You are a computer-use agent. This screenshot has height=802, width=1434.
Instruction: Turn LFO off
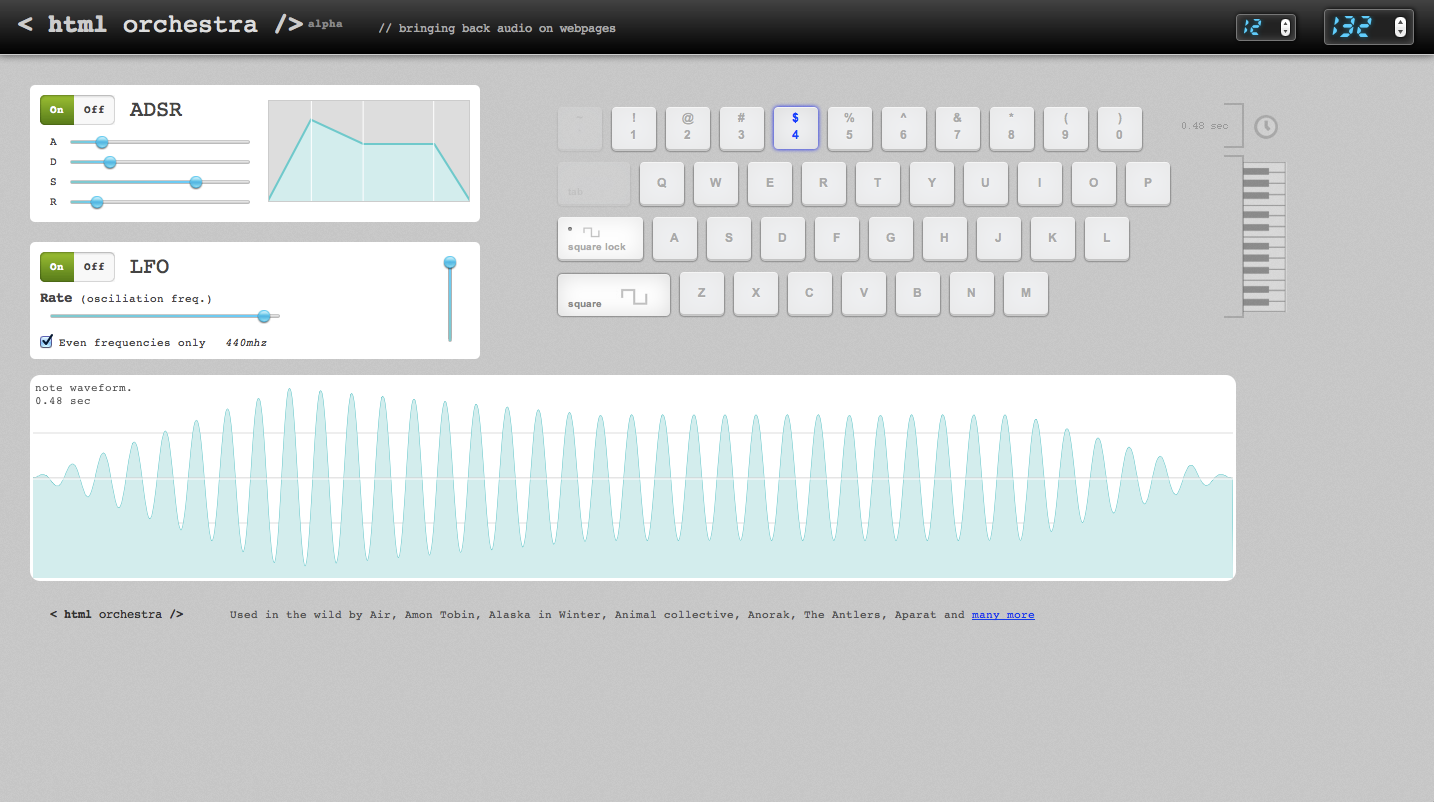coord(94,267)
